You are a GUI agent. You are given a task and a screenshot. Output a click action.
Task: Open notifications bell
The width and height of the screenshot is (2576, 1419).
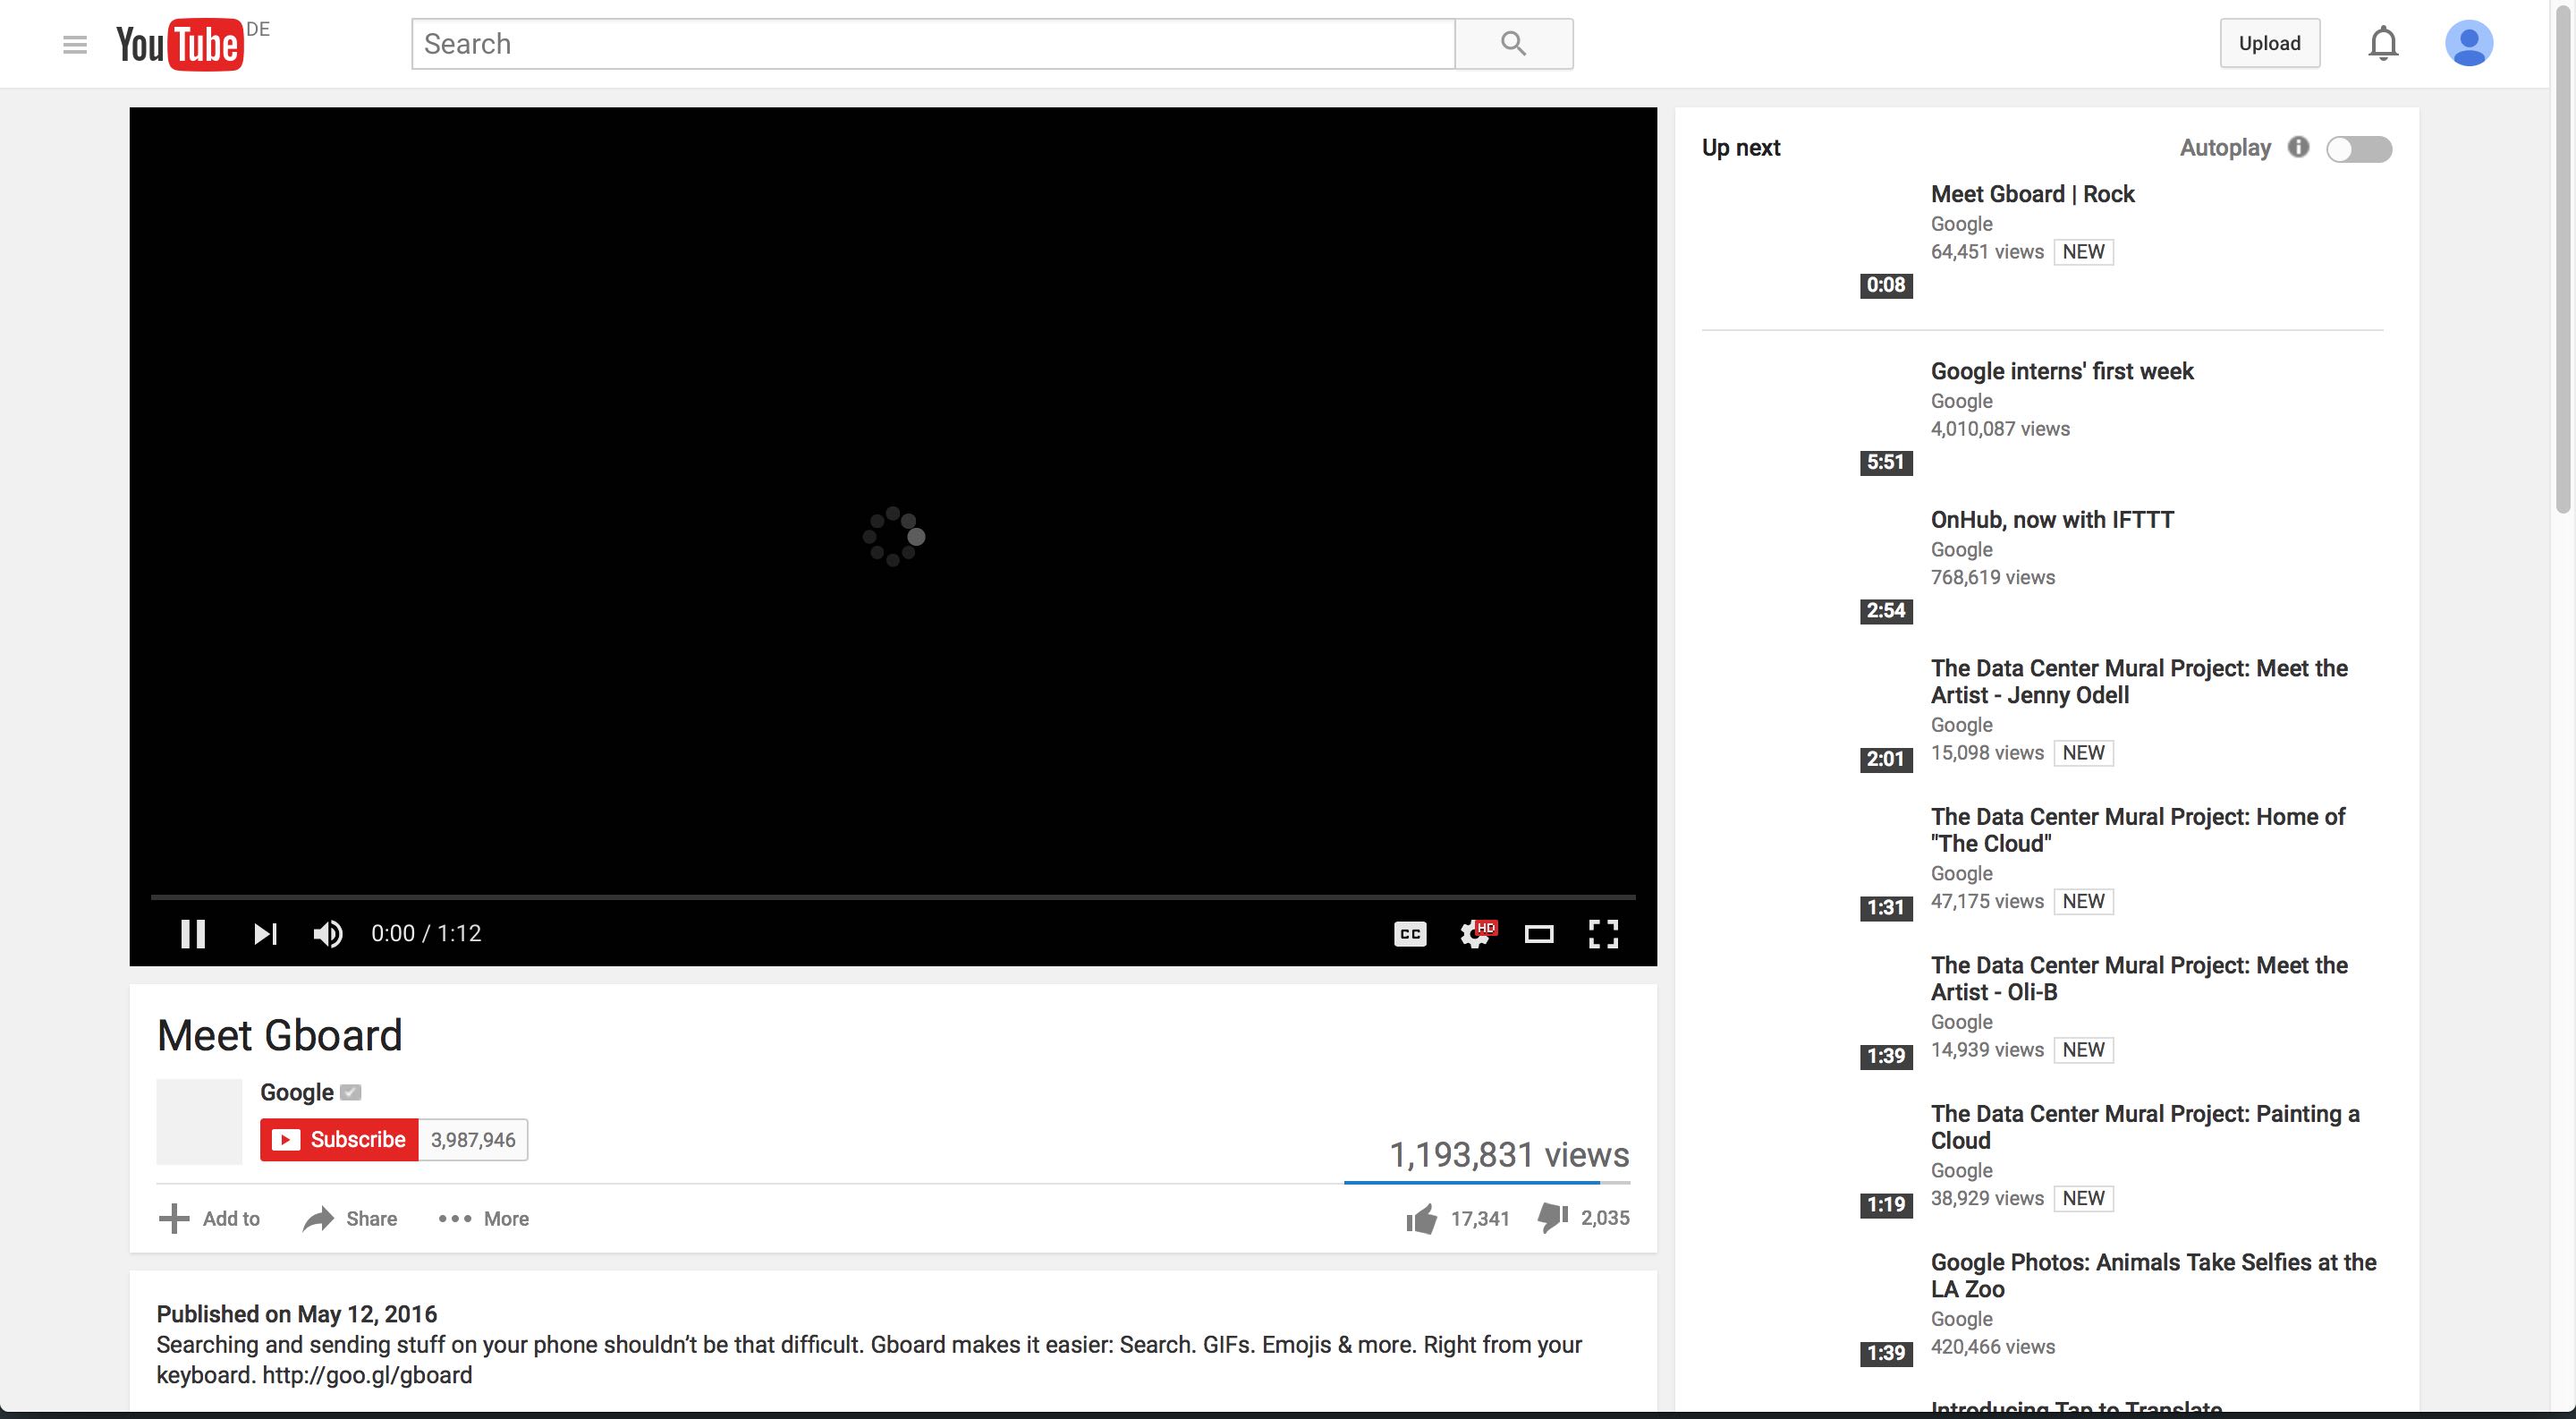2383,44
